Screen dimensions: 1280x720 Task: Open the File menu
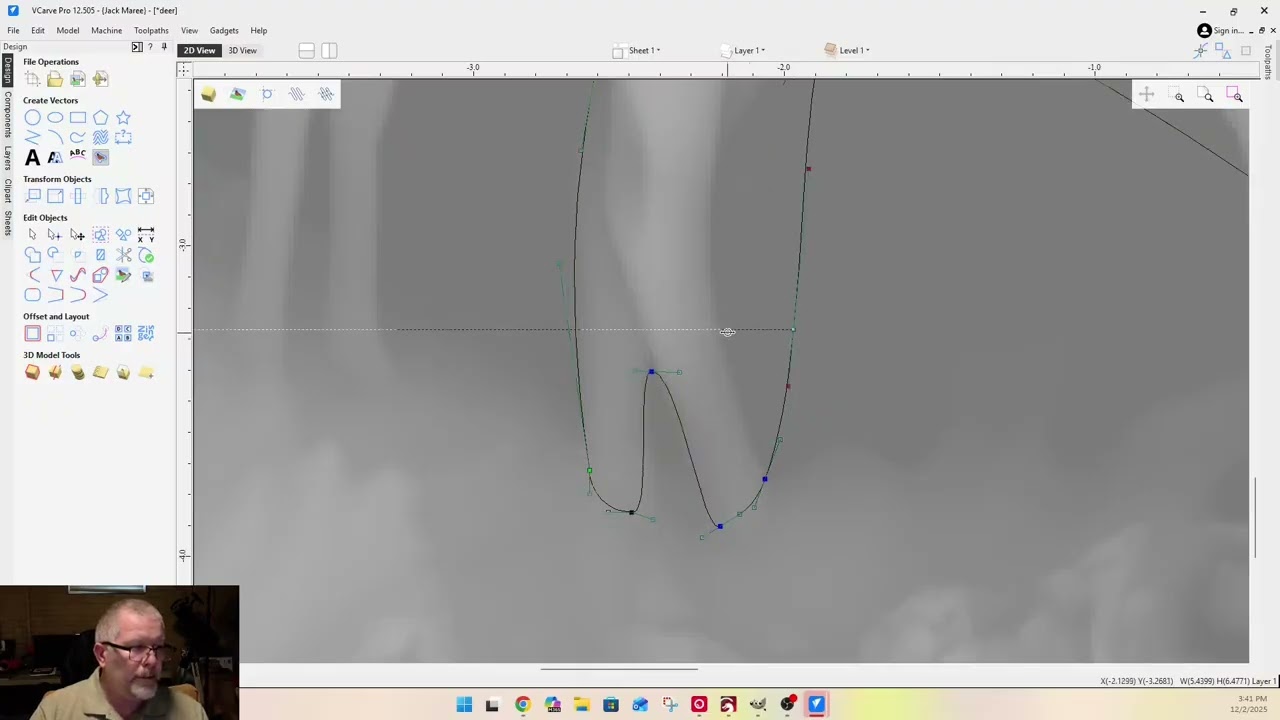point(14,31)
